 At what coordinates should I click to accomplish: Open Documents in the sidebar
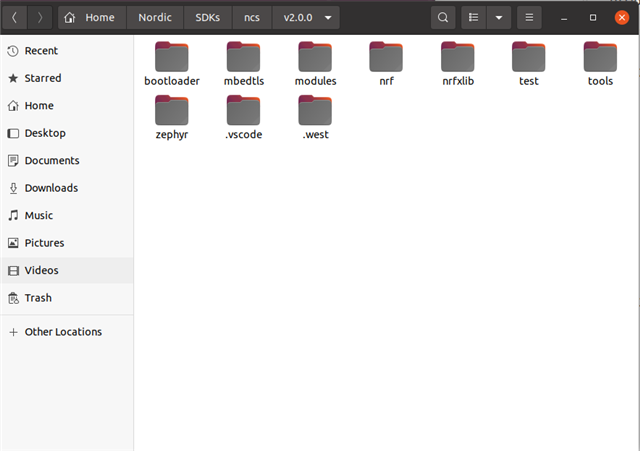point(67,160)
